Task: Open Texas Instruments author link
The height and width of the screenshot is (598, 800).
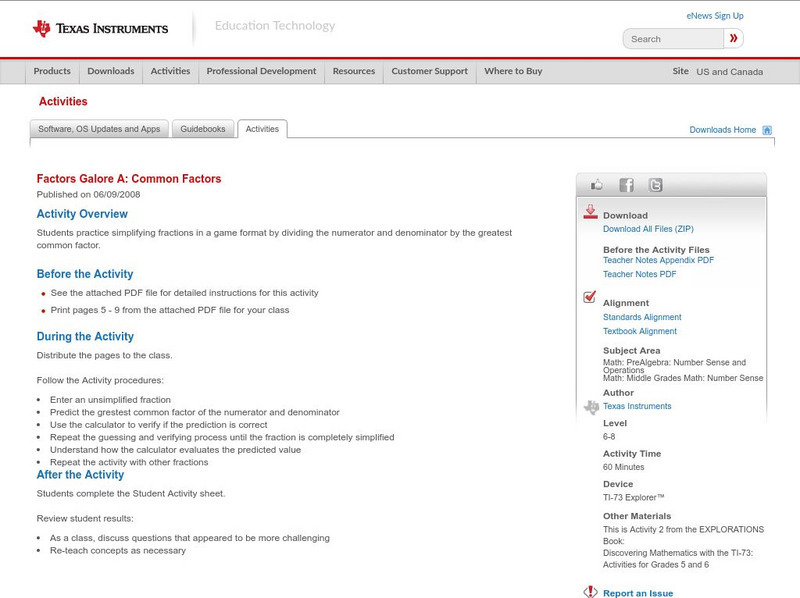Action: click(637, 406)
